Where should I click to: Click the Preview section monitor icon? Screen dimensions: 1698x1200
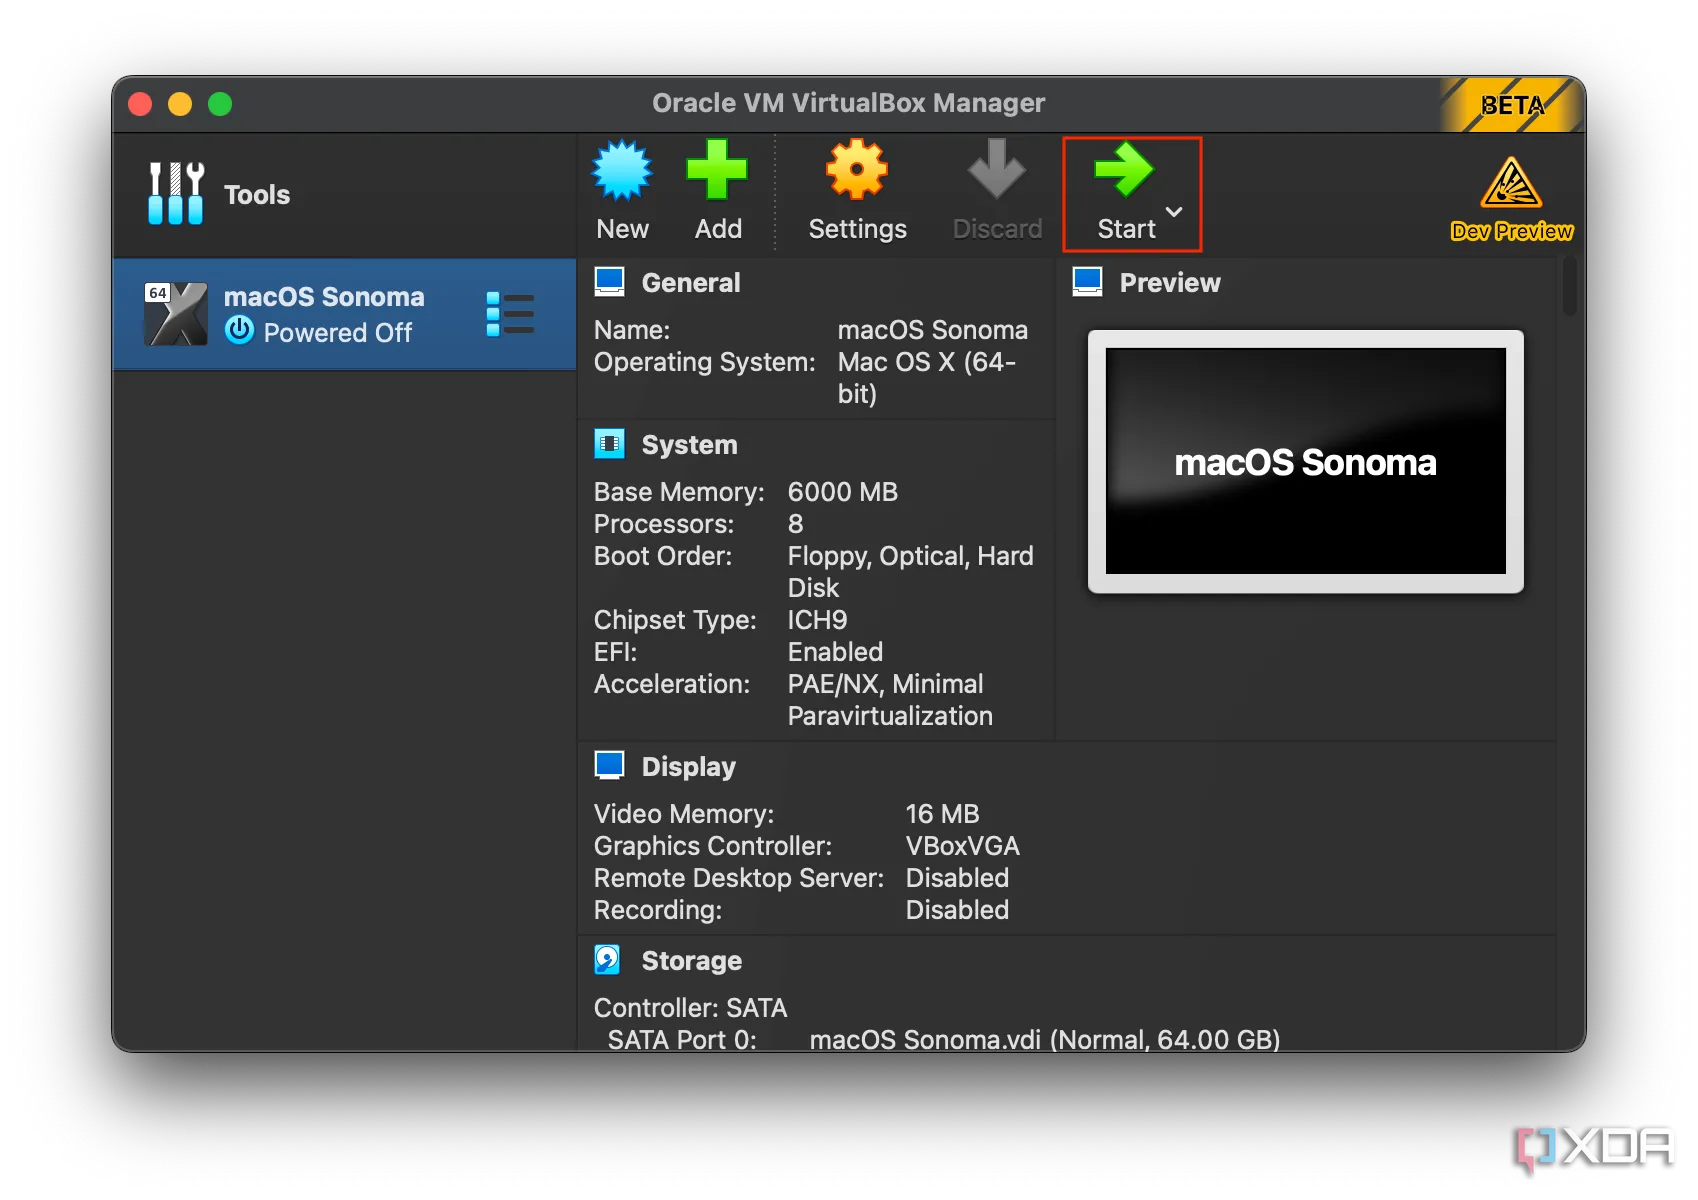tap(1087, 282)
